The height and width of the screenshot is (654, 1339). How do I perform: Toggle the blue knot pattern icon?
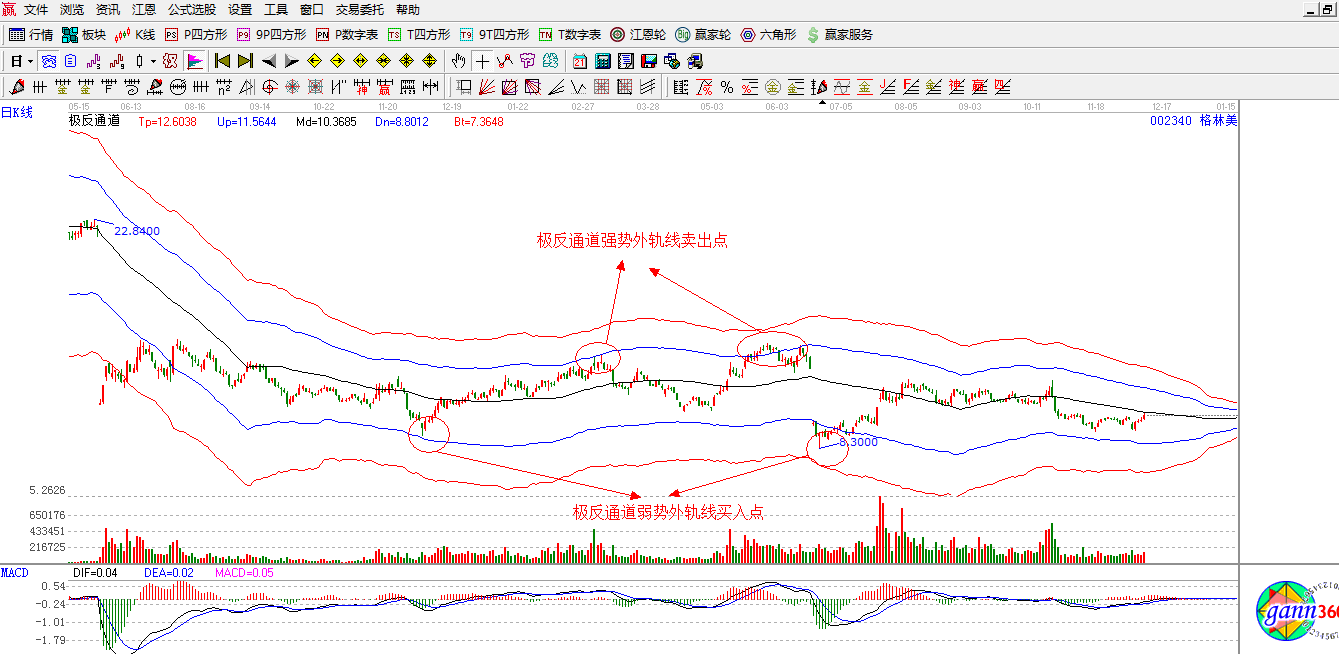point(48,61)
